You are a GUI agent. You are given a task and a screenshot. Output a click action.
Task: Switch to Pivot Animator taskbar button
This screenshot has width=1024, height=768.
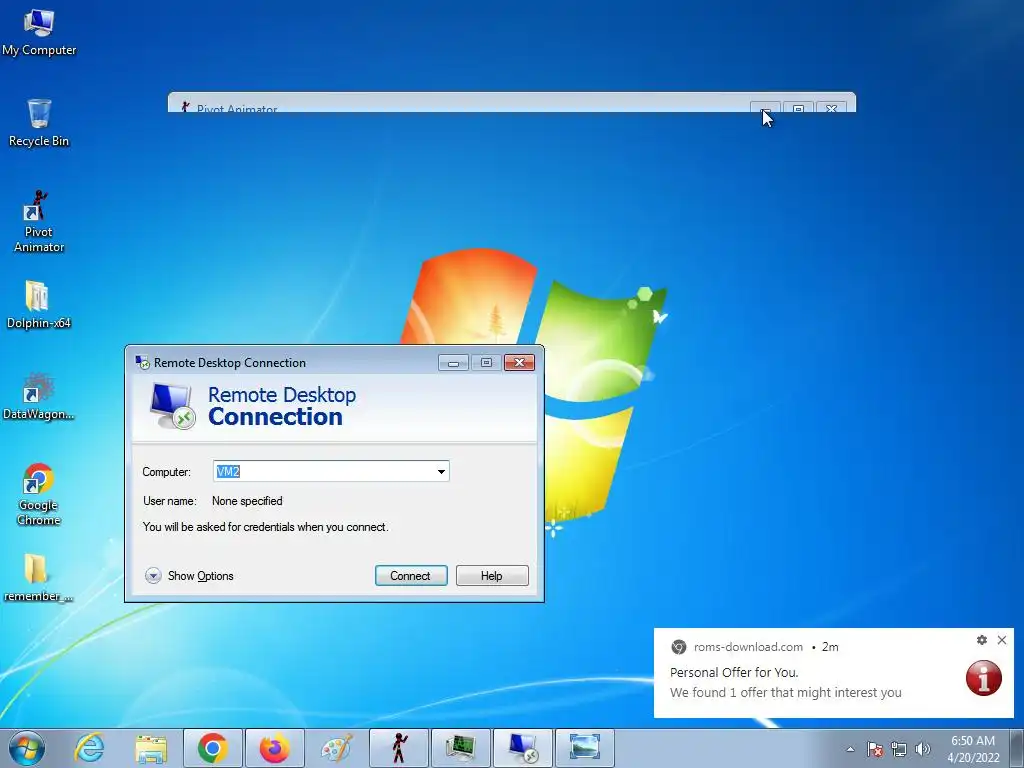click(x=398, y=748)
